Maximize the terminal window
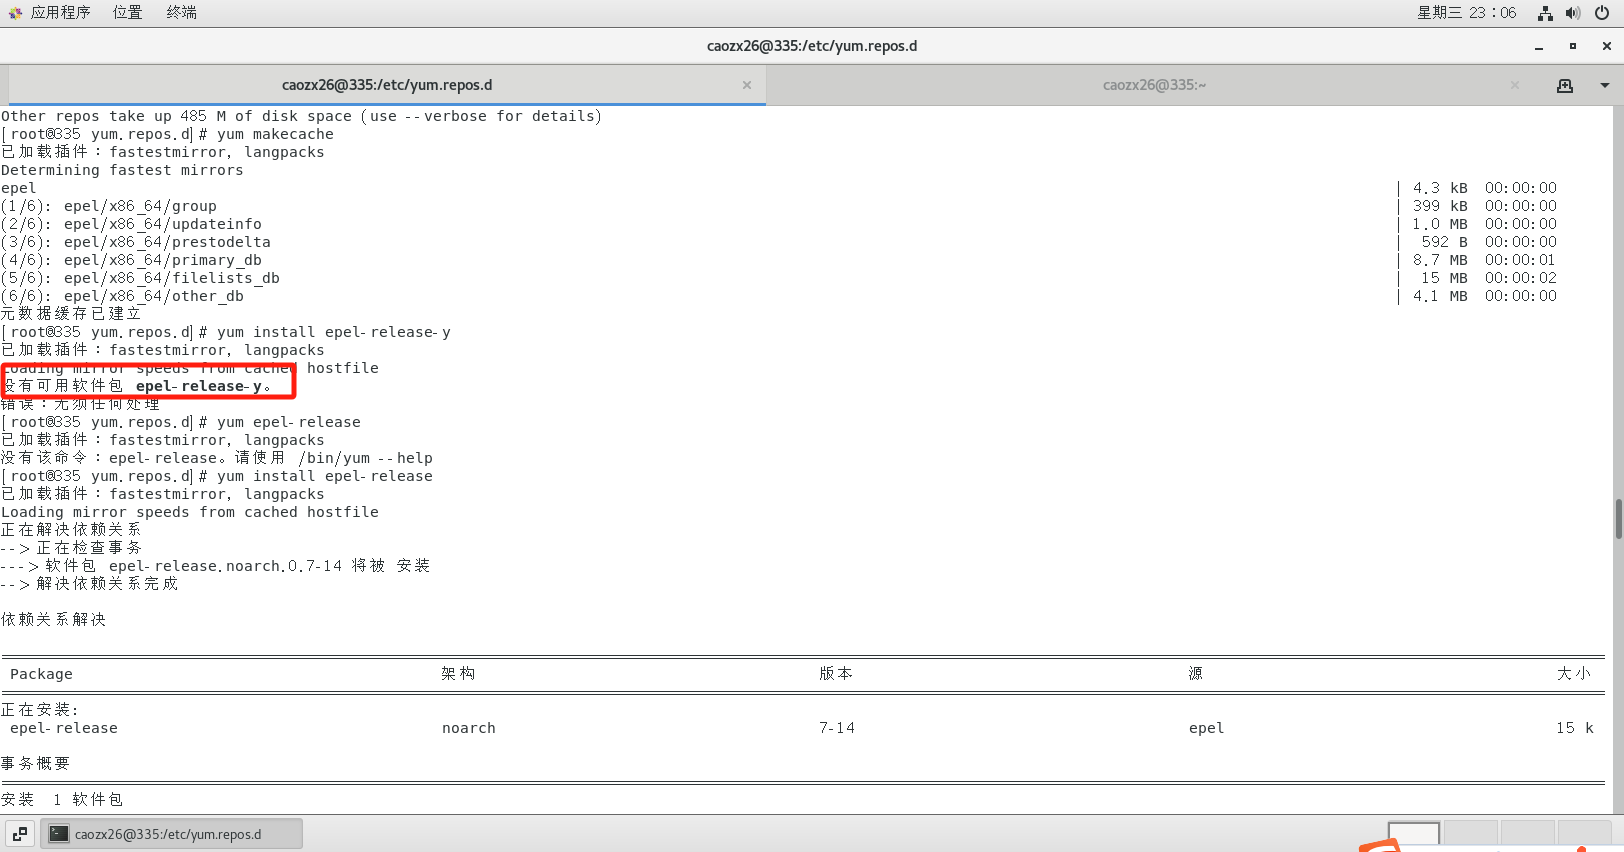Screen dimensions: 1624x852 [1573, 46]
